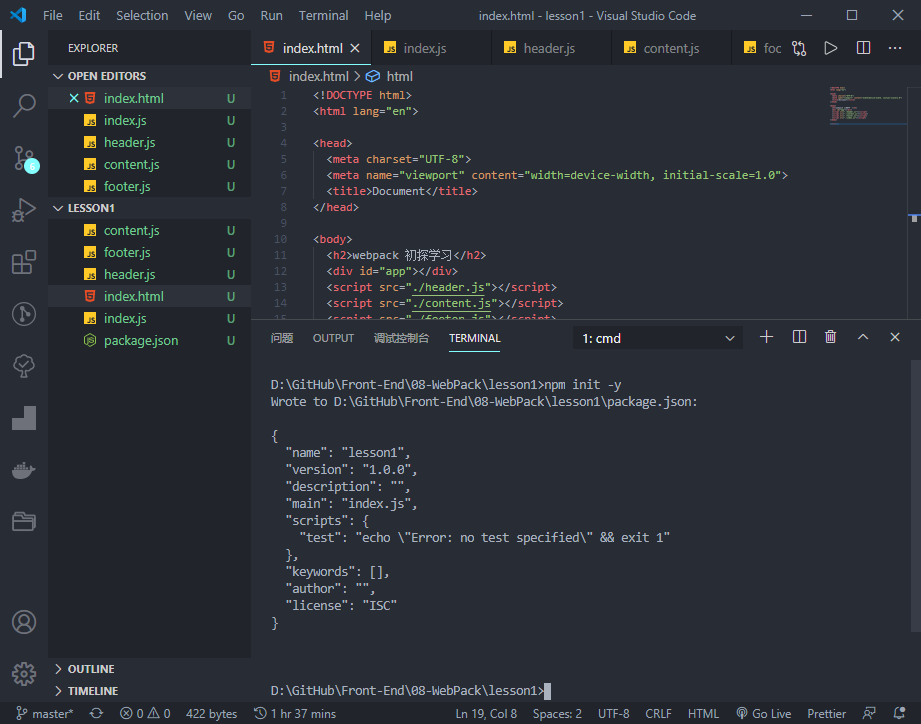Click the code minimap preview
Image resolution: width=921 pixels, height=724 pixels.
tap(867, 105)
